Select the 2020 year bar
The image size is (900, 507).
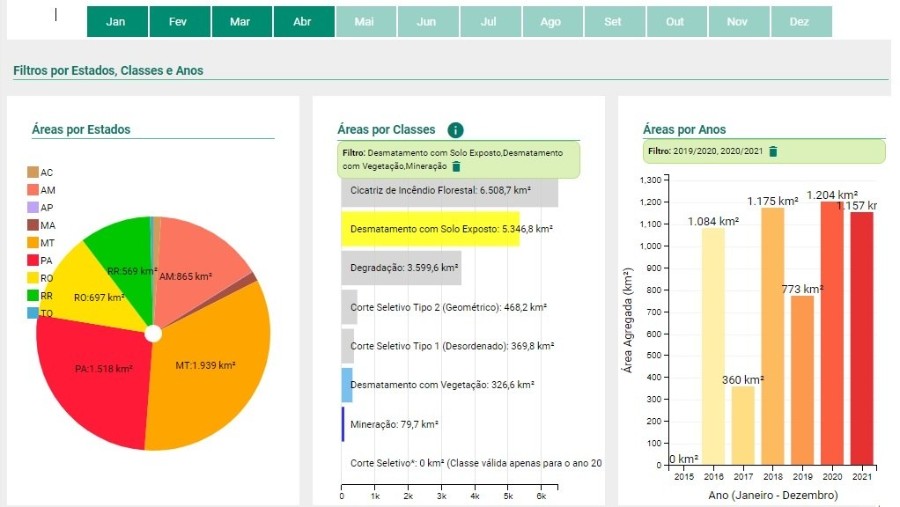click(x=832, y=333)
